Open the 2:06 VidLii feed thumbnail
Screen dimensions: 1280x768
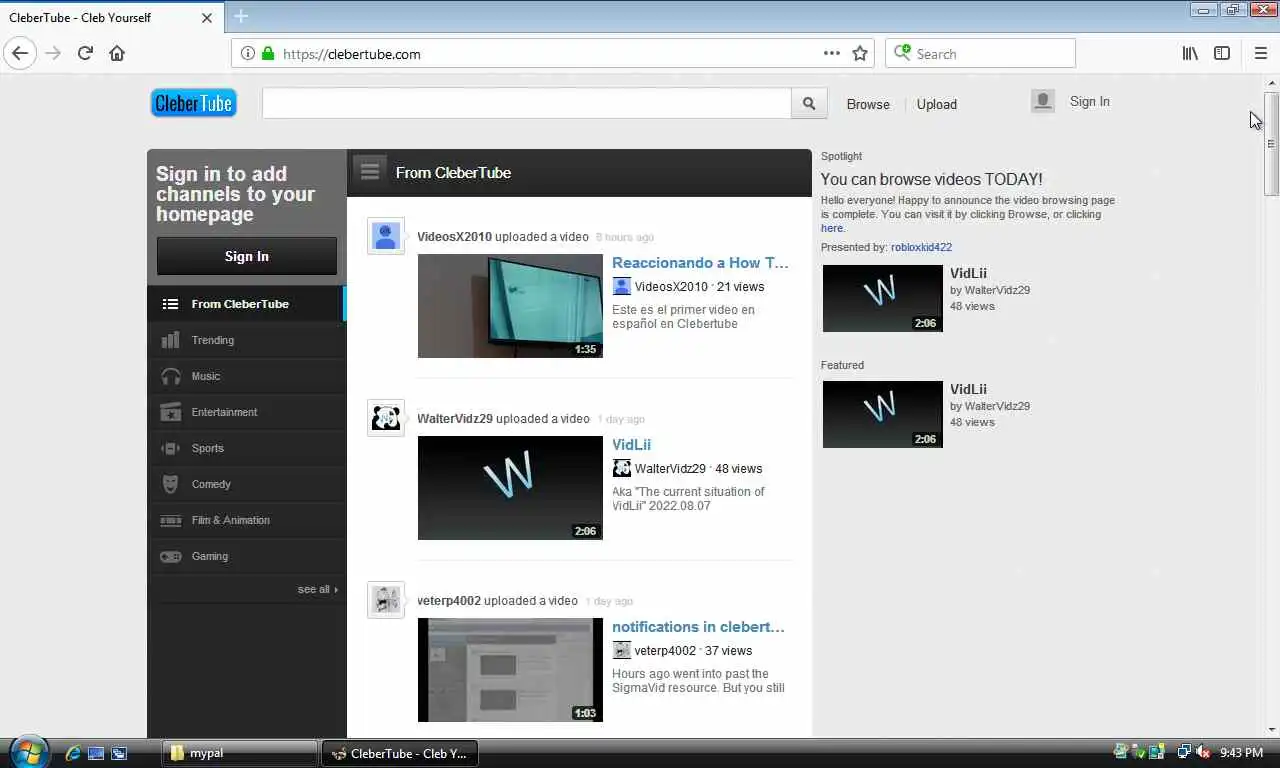click(510, 488)
